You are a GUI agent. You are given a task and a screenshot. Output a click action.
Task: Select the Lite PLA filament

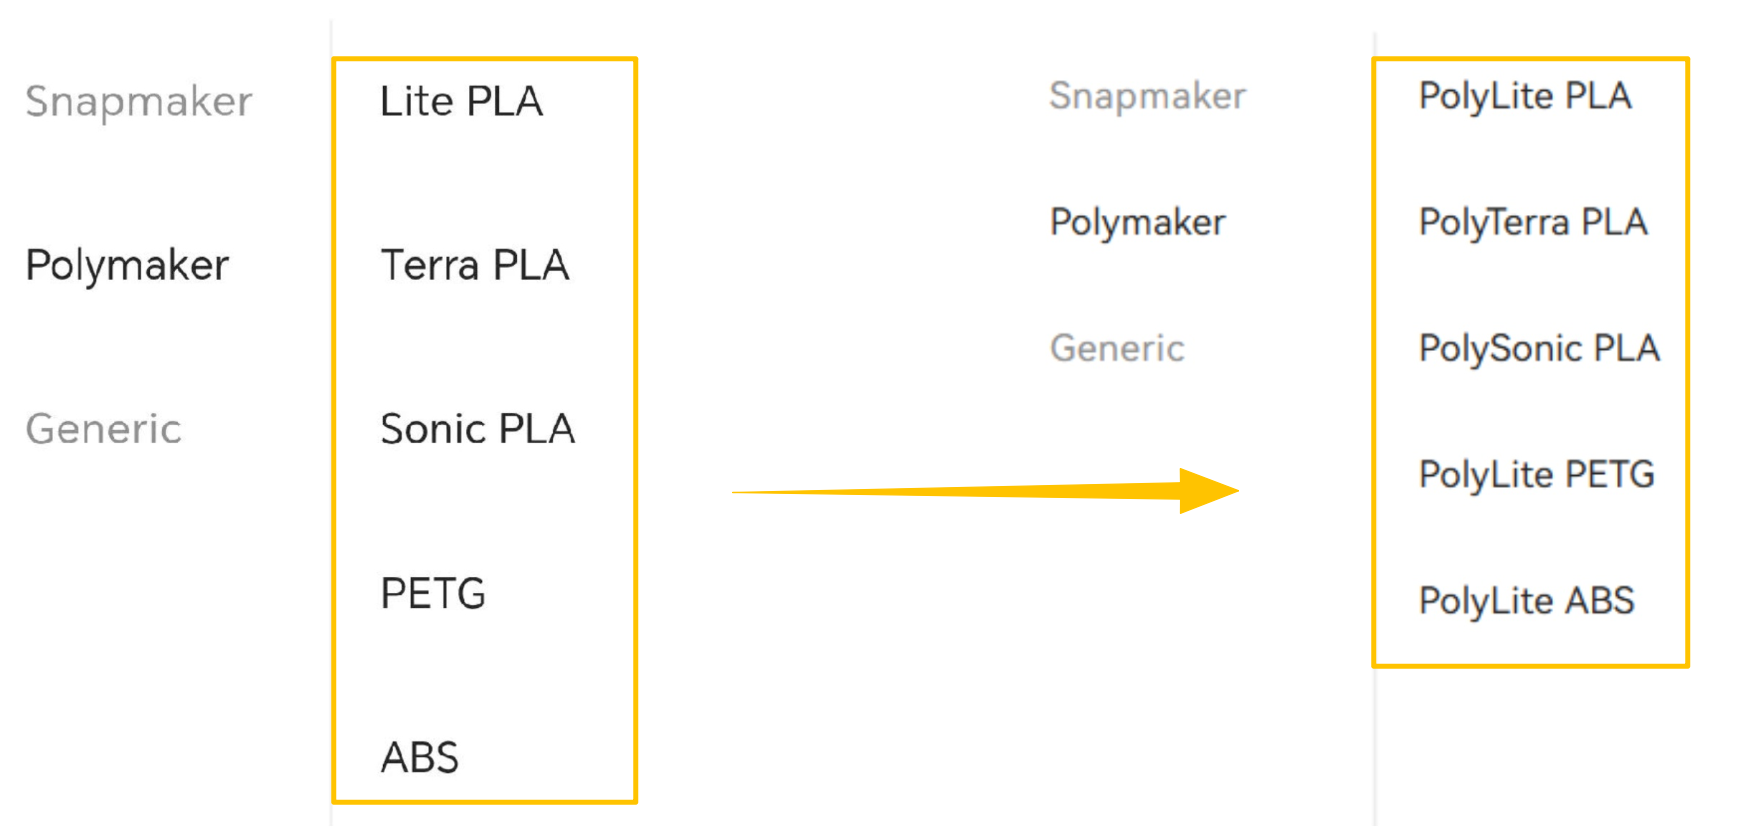[x=461, y=101]
